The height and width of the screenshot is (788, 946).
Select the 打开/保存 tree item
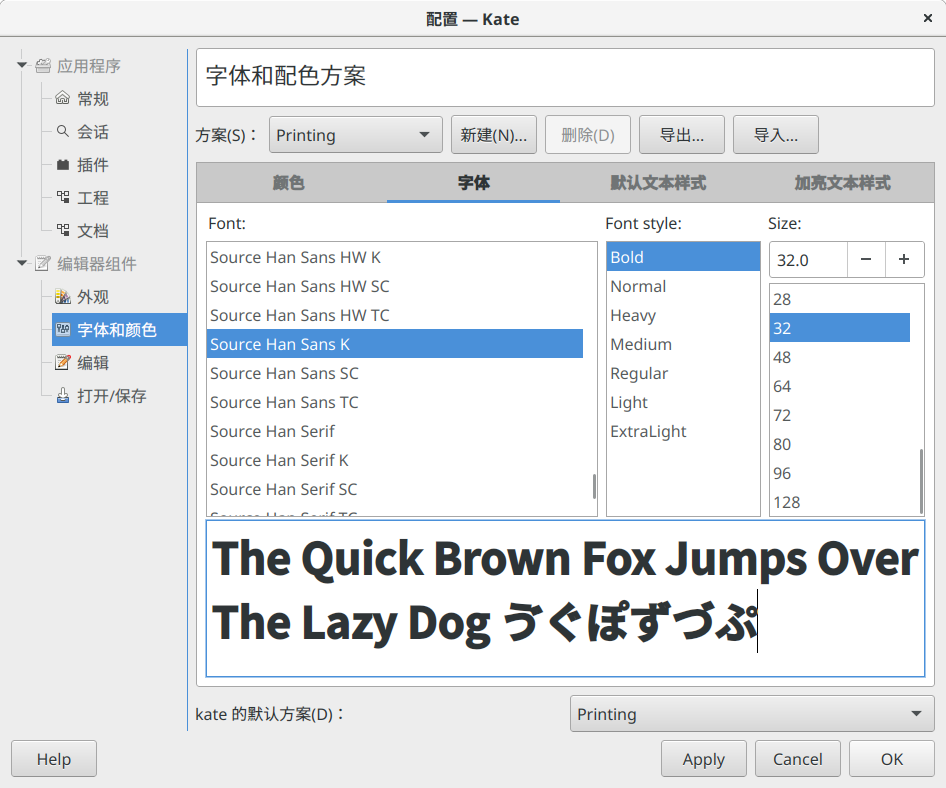(x=112, y=395)
